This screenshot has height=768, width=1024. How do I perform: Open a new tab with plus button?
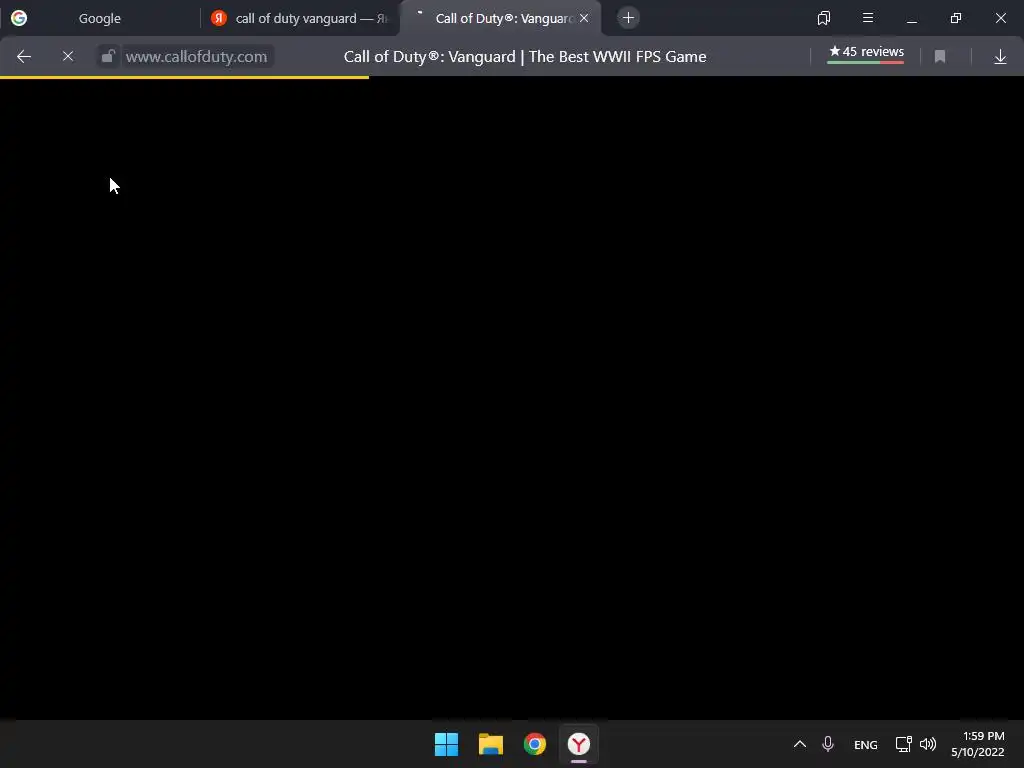tap(628, 18)
